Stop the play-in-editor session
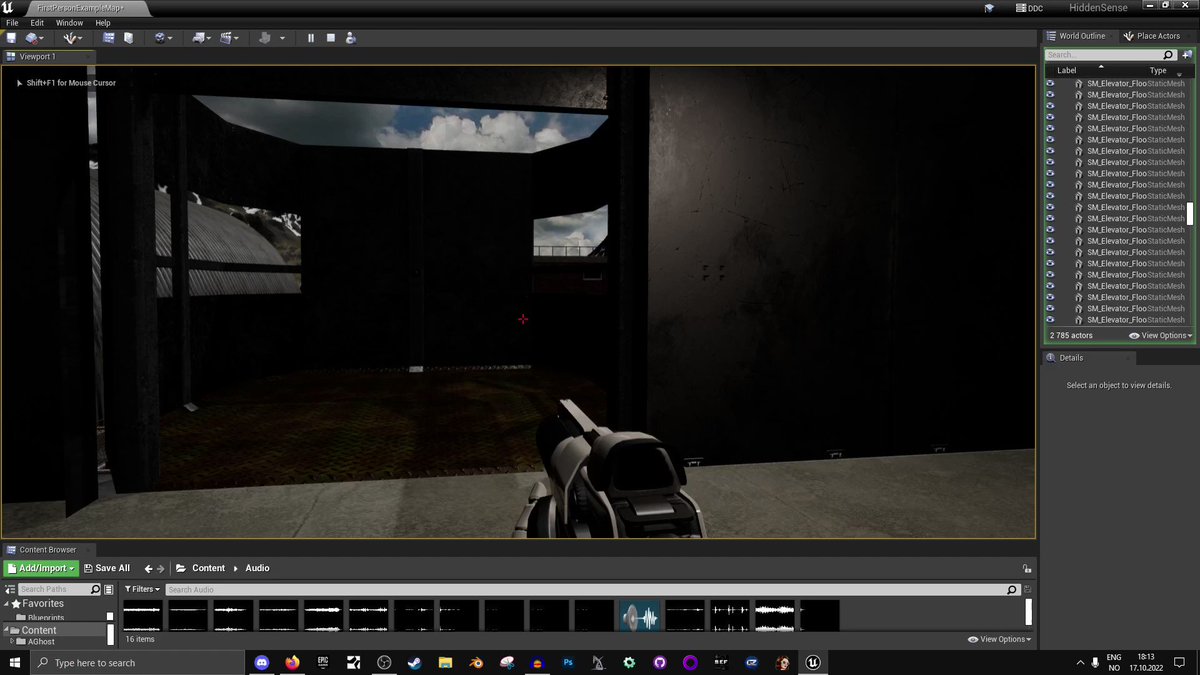The height and width of the screenshot is (675, 1200). tap(330, 38)
